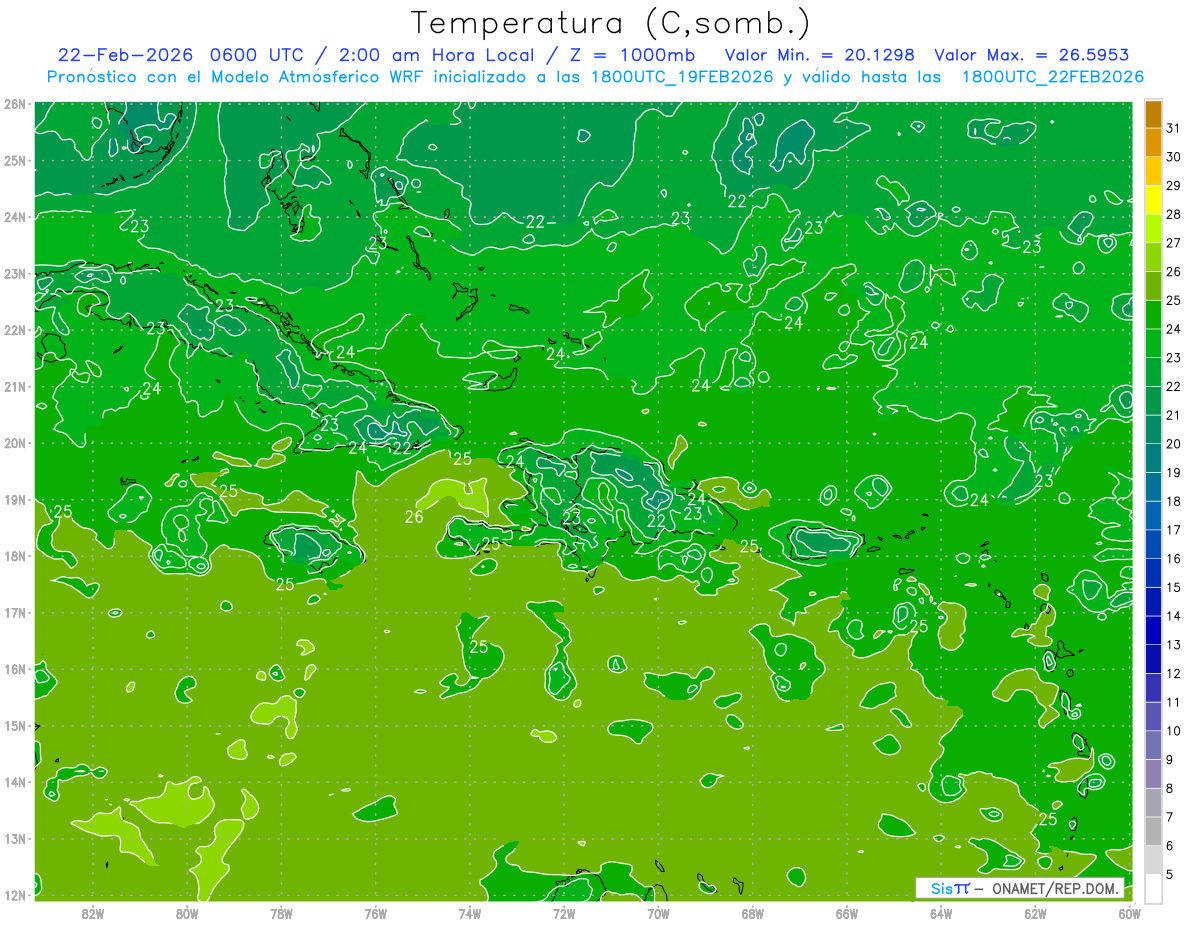Click the "80W" longitude axis label
The height and width of the screenshot is (927, 1200).
(187, 913)
